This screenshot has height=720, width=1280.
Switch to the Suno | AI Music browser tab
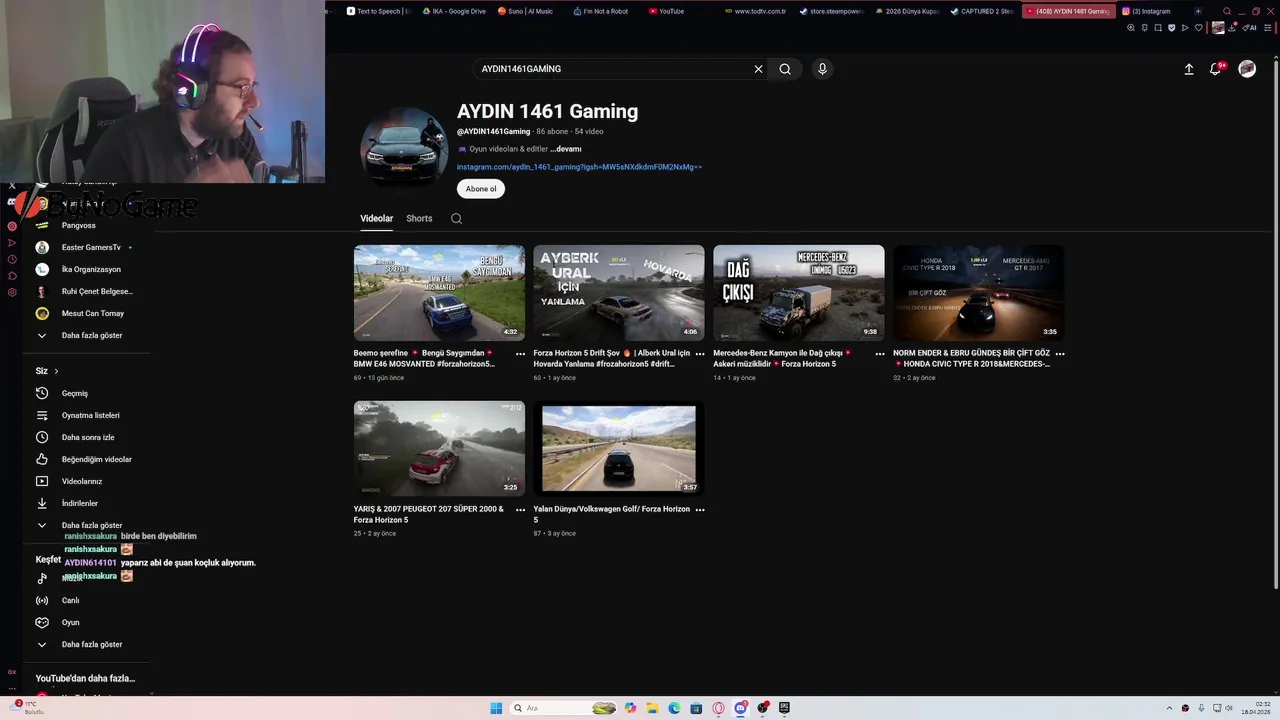point(525,11)
